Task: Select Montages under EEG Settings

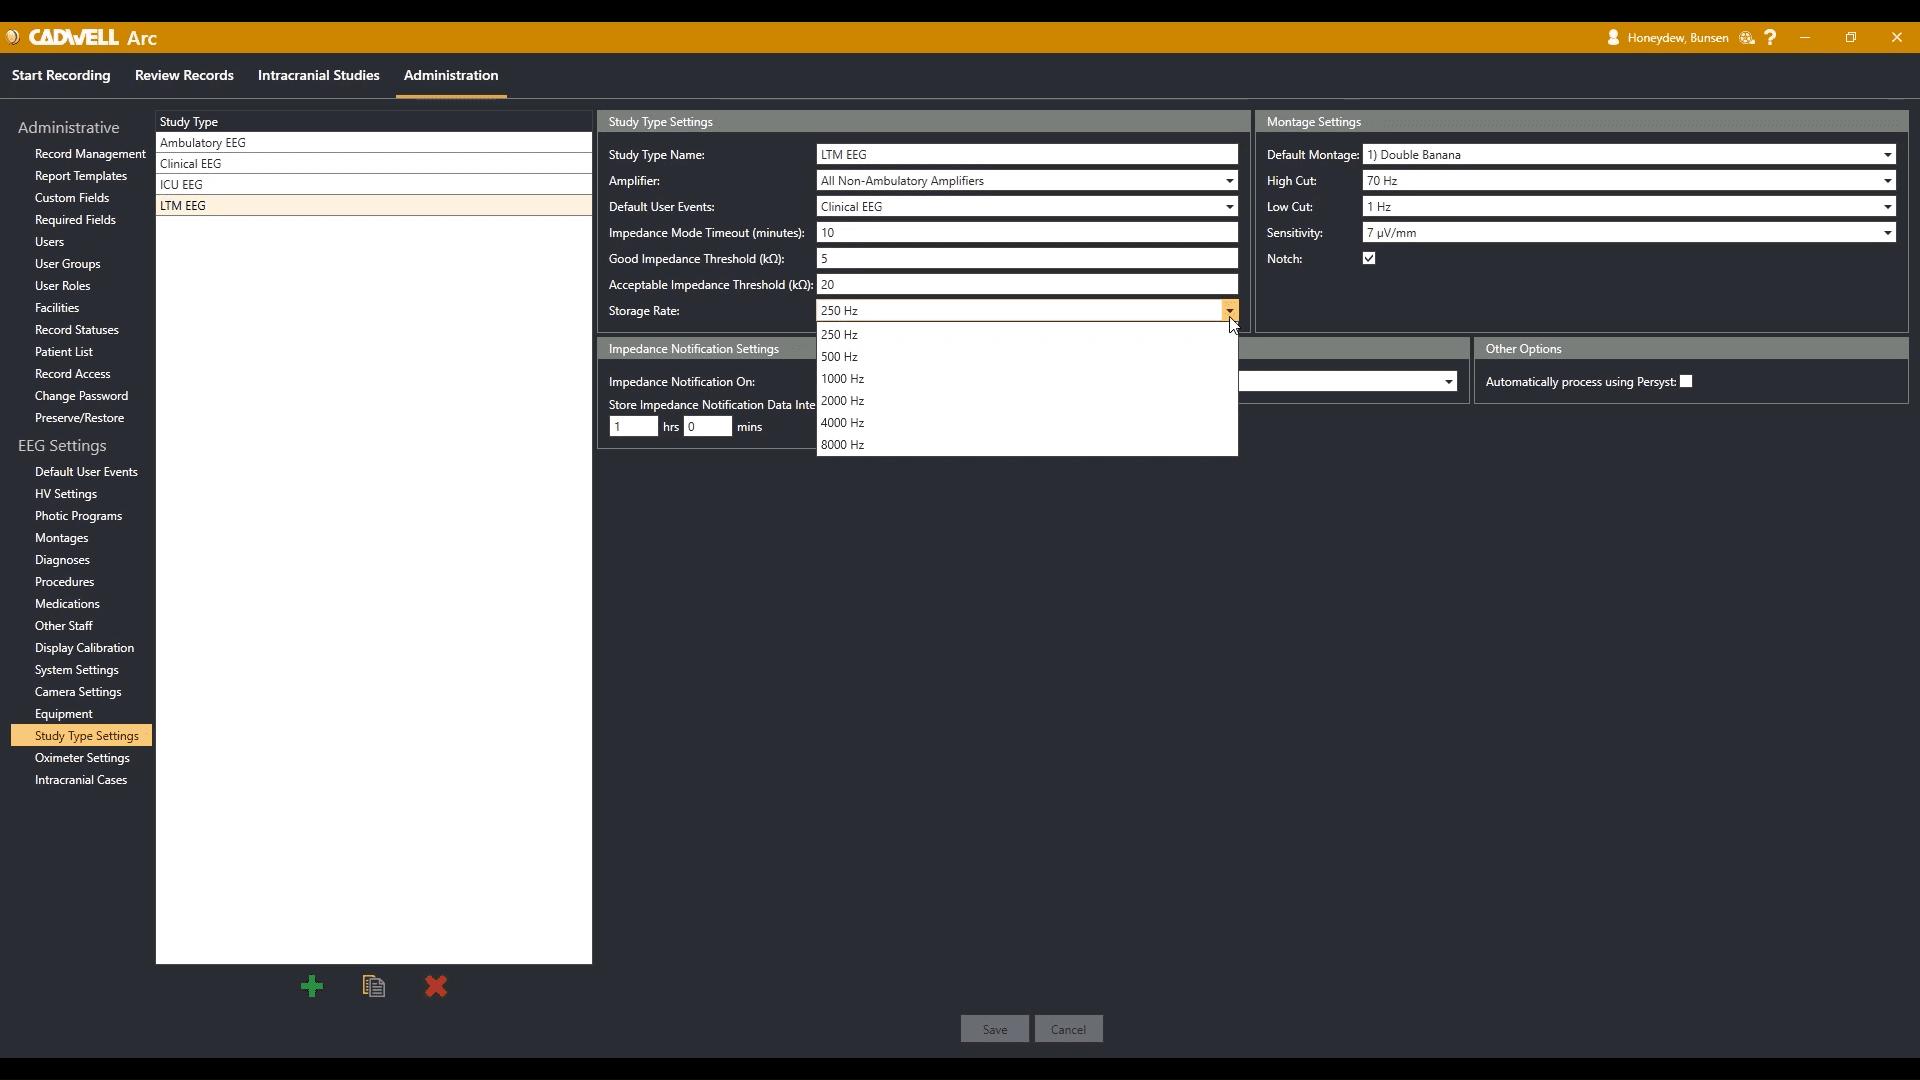Action: click(x=61, y=537)
